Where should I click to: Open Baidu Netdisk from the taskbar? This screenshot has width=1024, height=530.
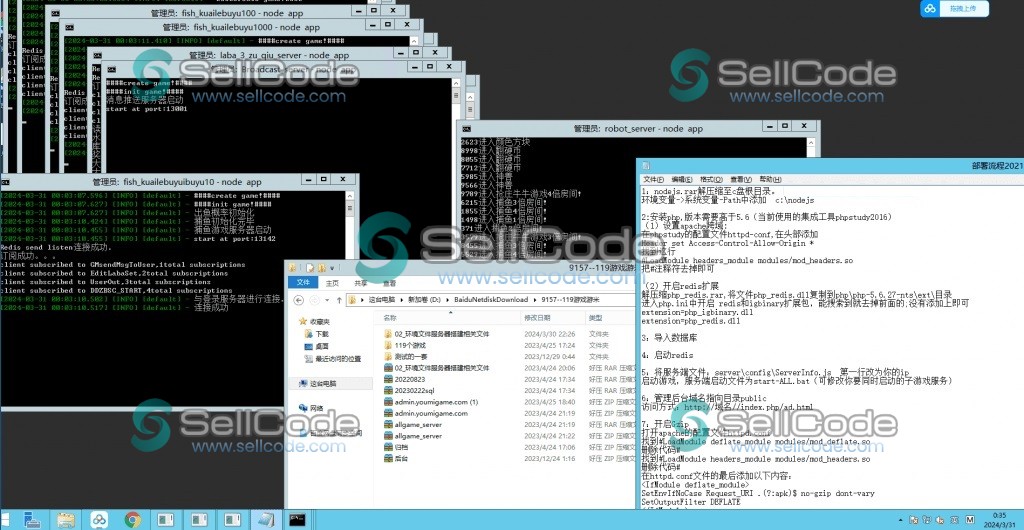tap(99, 520)
